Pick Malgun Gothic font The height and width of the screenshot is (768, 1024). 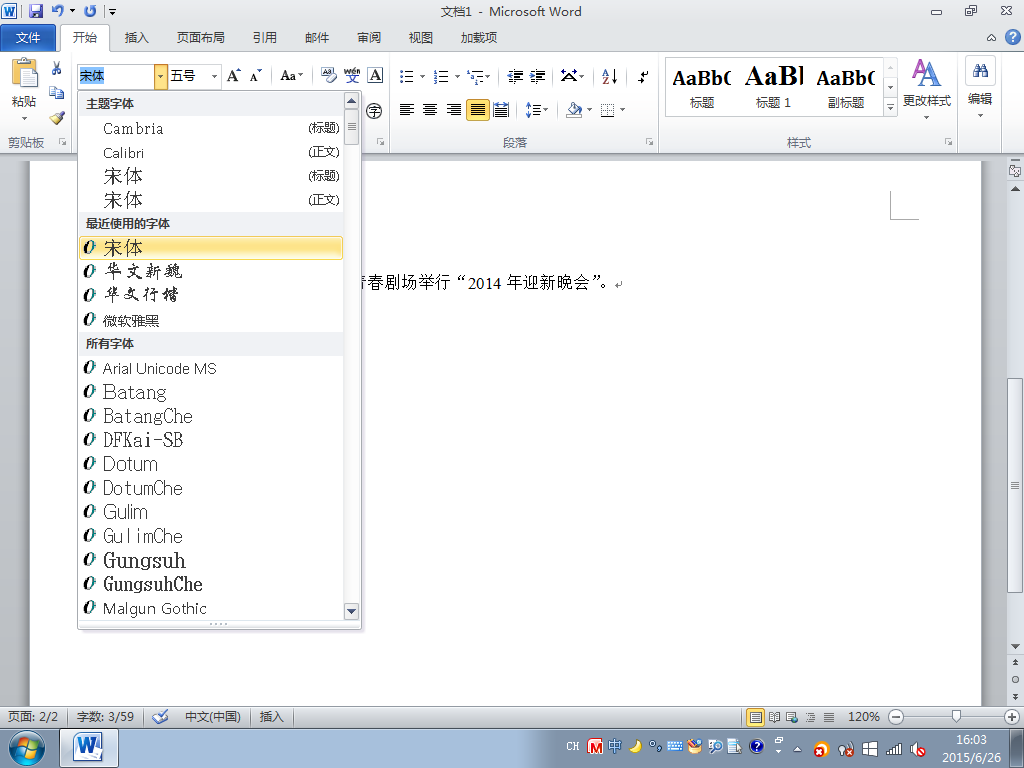coord(210,608)
